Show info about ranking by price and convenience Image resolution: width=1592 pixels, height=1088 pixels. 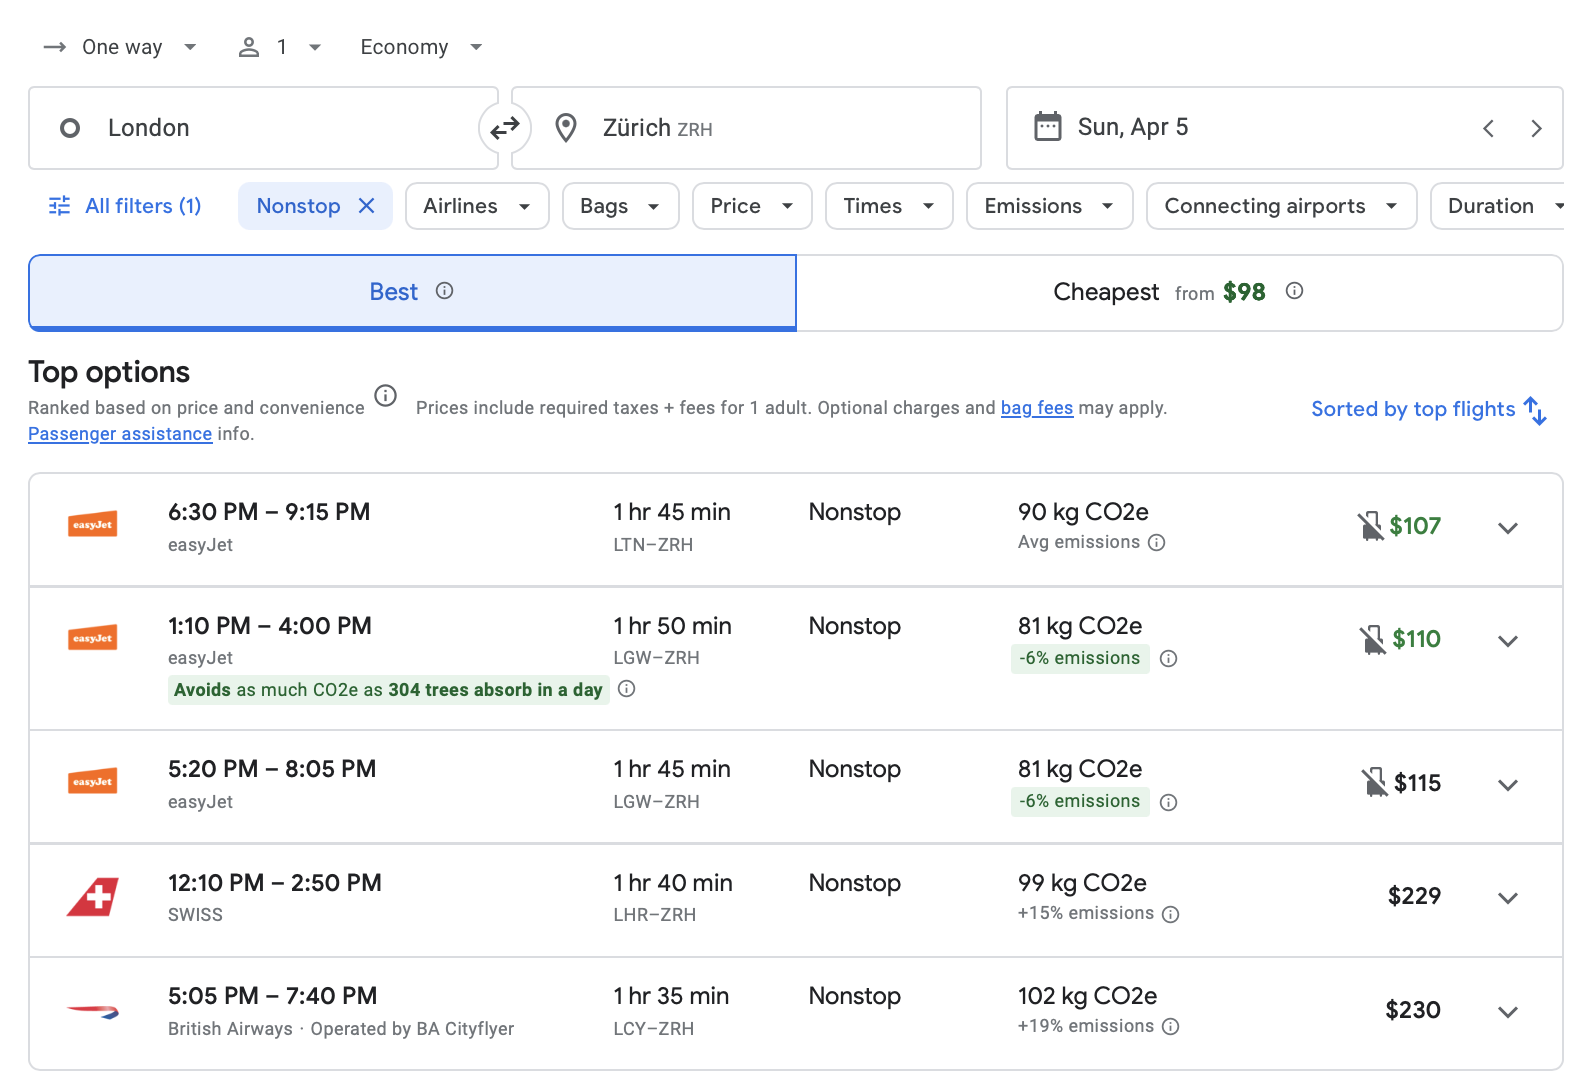[385, 396]
